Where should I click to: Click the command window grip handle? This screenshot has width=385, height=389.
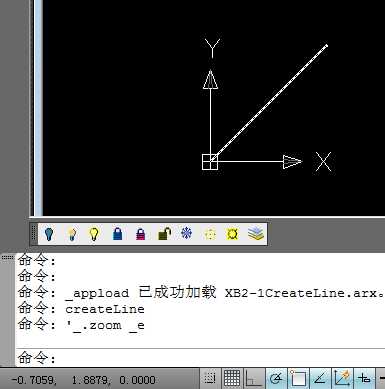(7, 257)
